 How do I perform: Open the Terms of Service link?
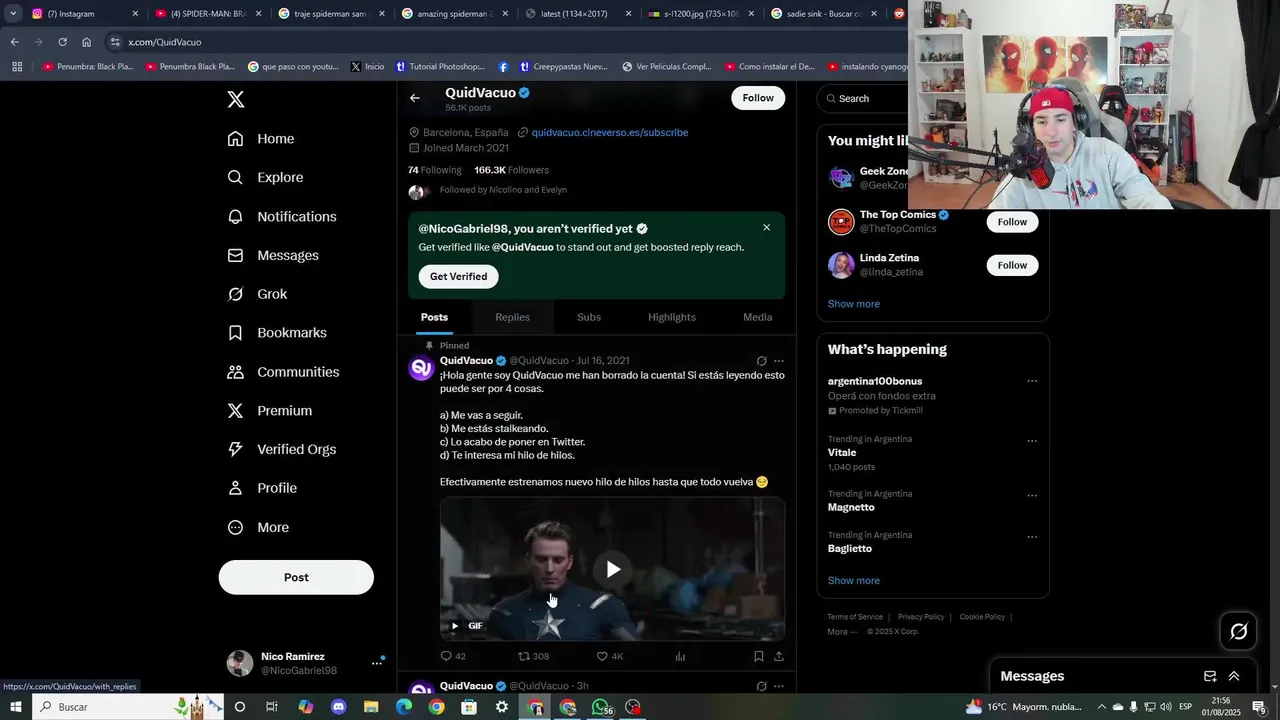tap(855, 617)
